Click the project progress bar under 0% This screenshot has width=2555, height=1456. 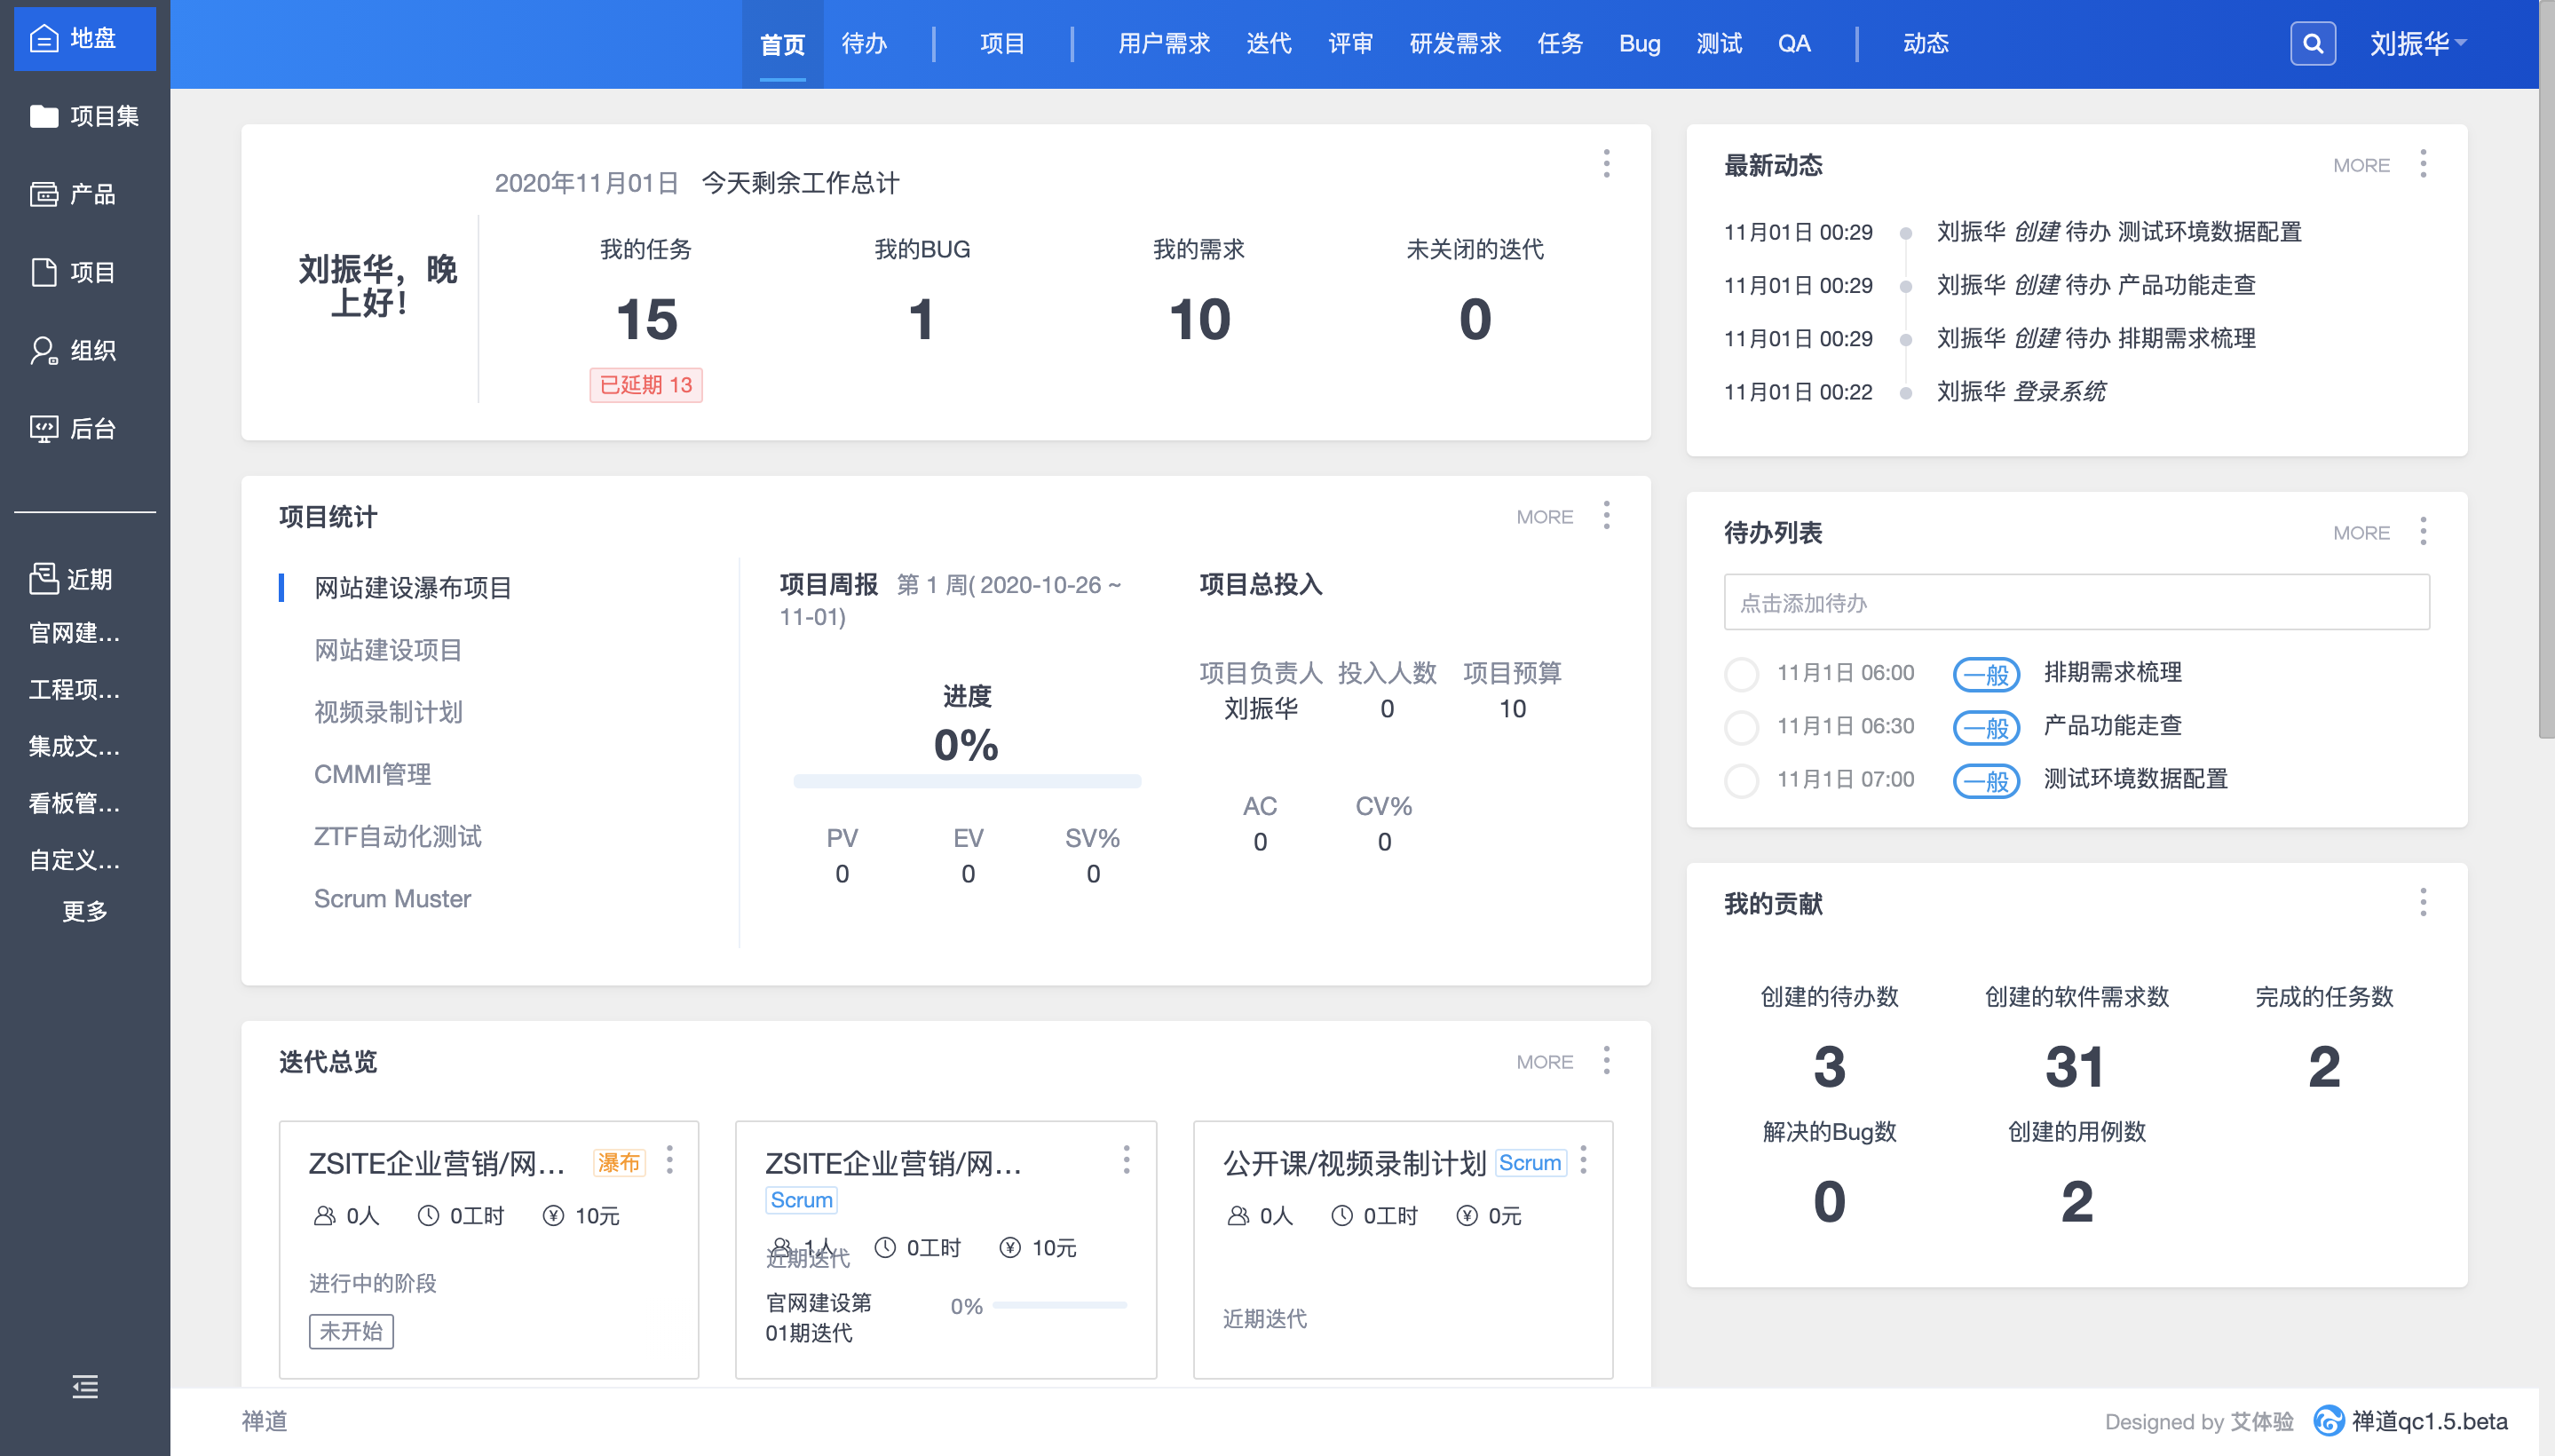tap(966, 781)
